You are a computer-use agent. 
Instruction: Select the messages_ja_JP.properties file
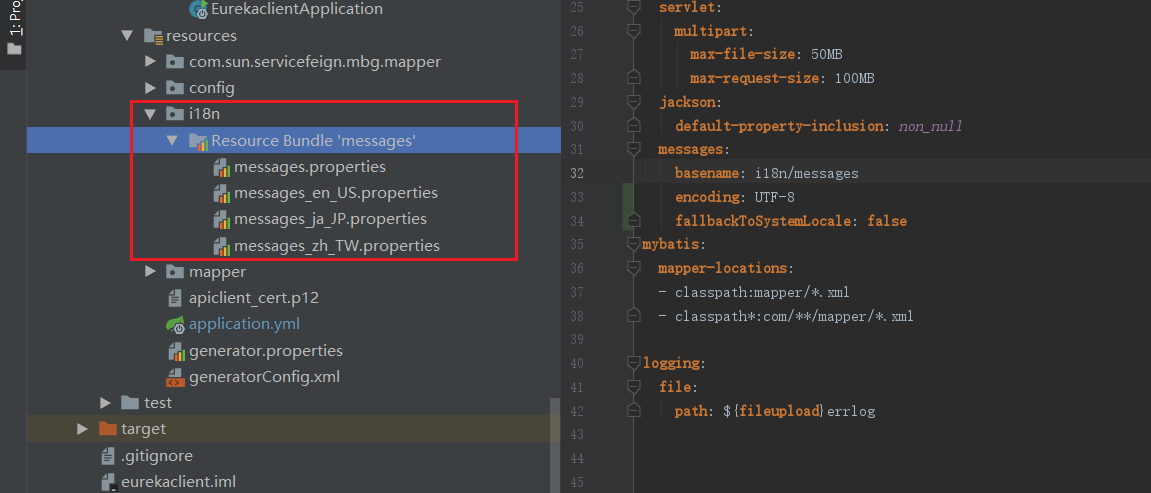(330, 219)
